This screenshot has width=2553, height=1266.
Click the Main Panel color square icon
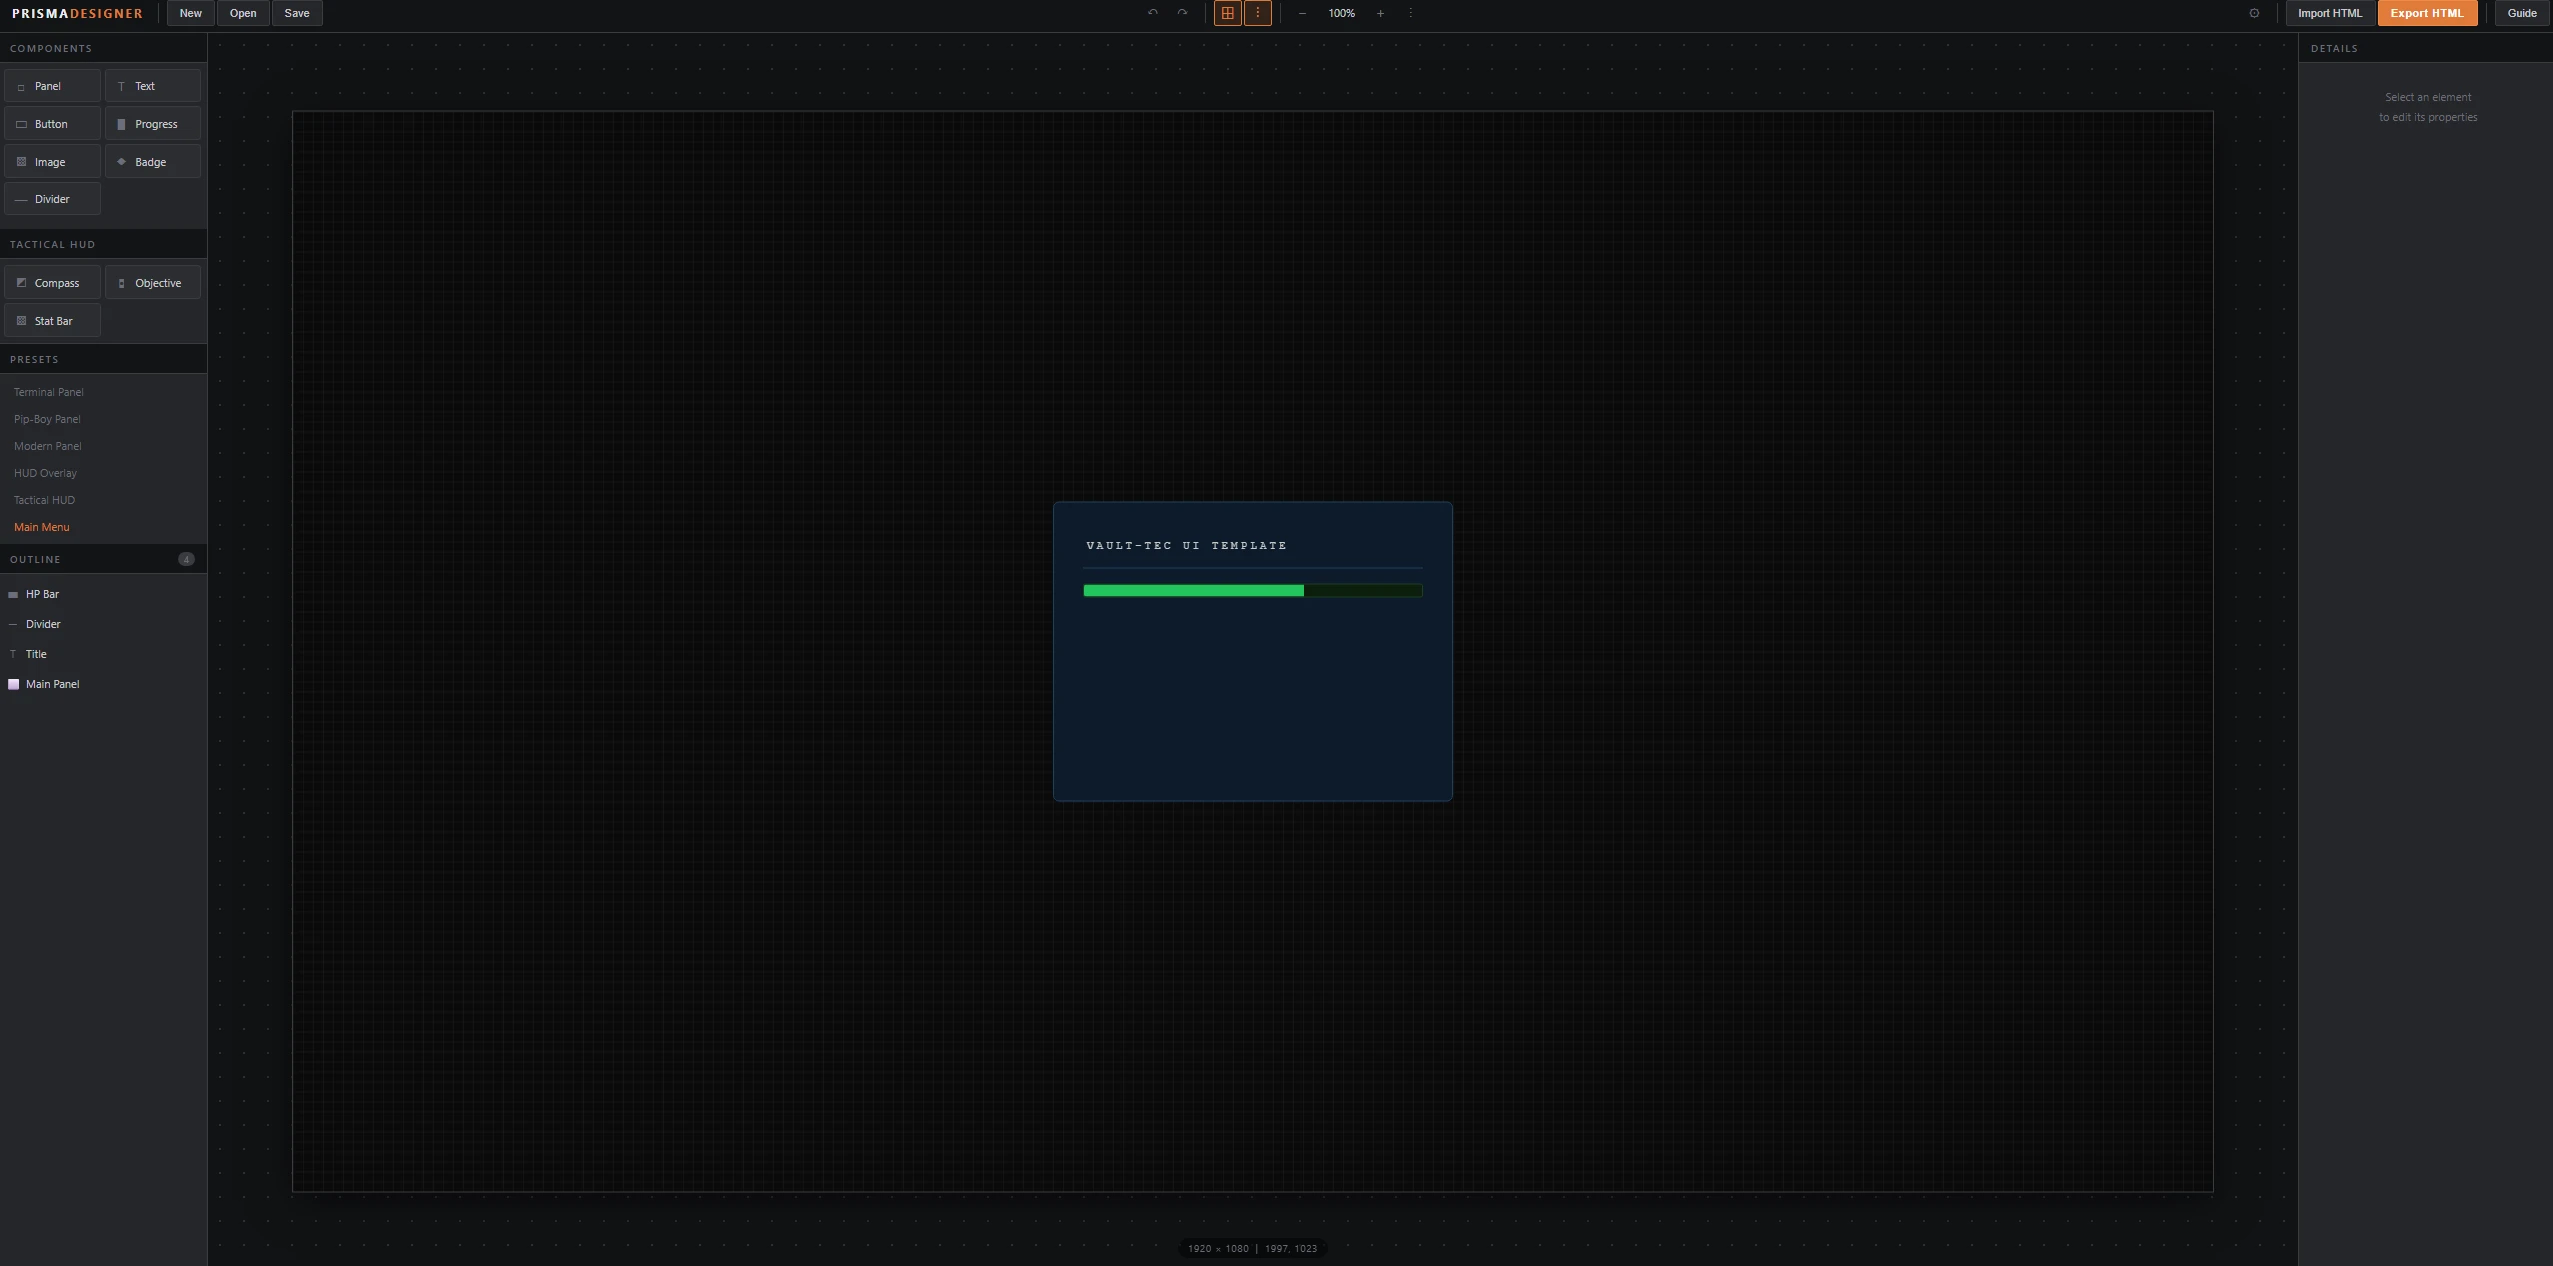[14, 684]
